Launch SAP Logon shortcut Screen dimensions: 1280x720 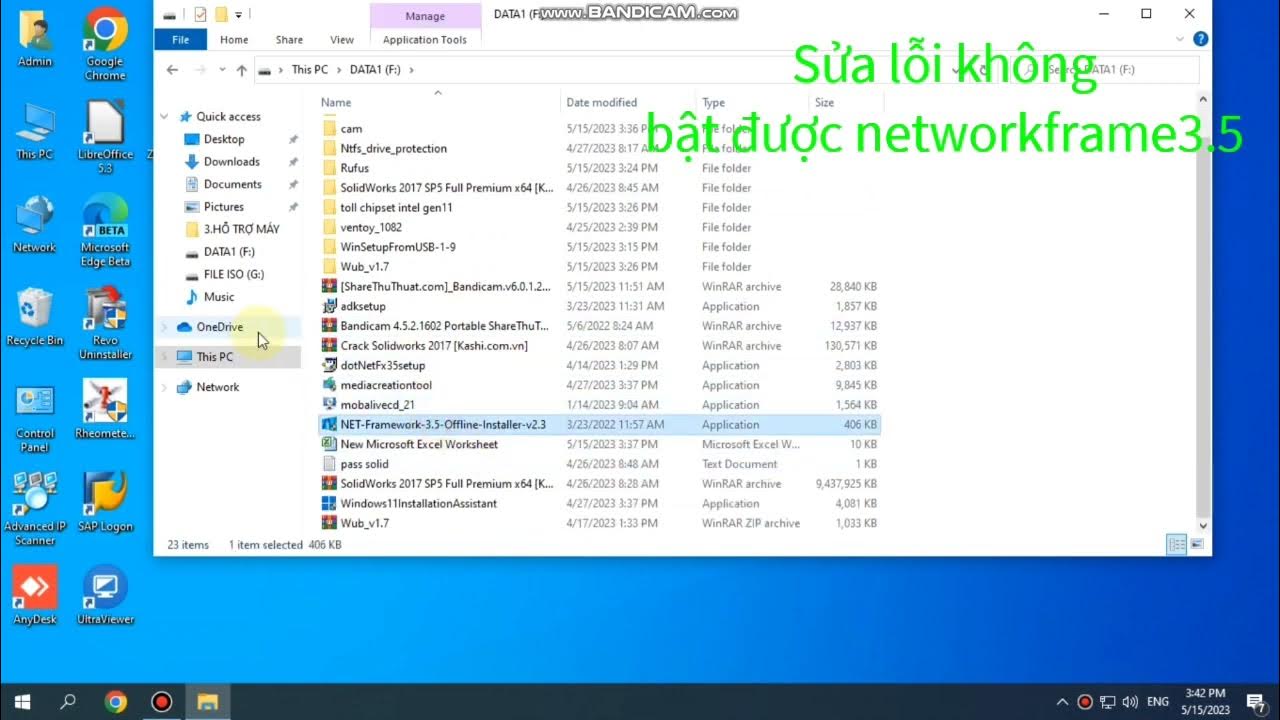tap(105, 502)
